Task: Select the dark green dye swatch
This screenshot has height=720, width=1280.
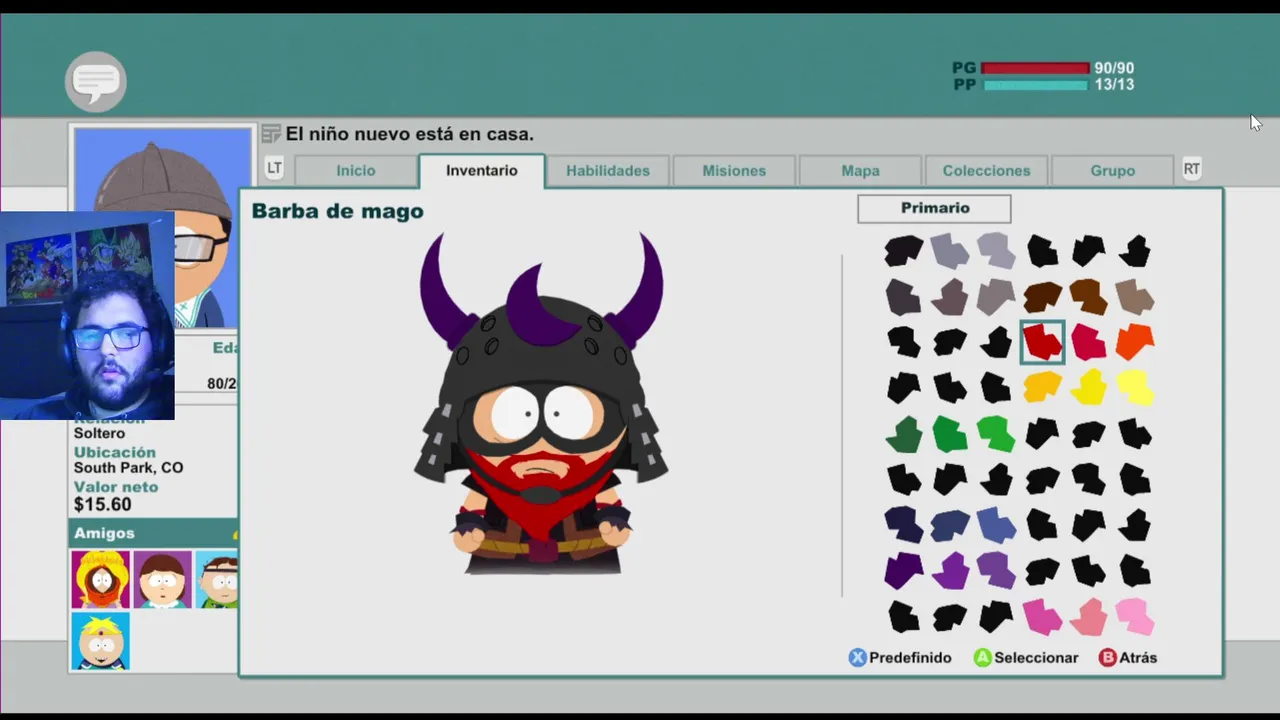Action: click(x=904, y=434)
